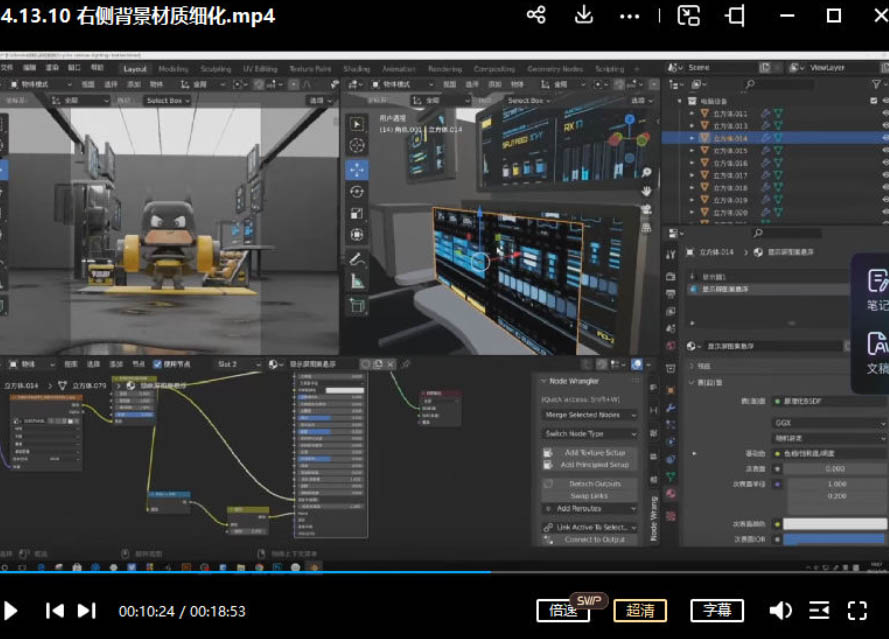
Task: Skip to the next video
Action: pyautogui.click(x=87, y=611)
